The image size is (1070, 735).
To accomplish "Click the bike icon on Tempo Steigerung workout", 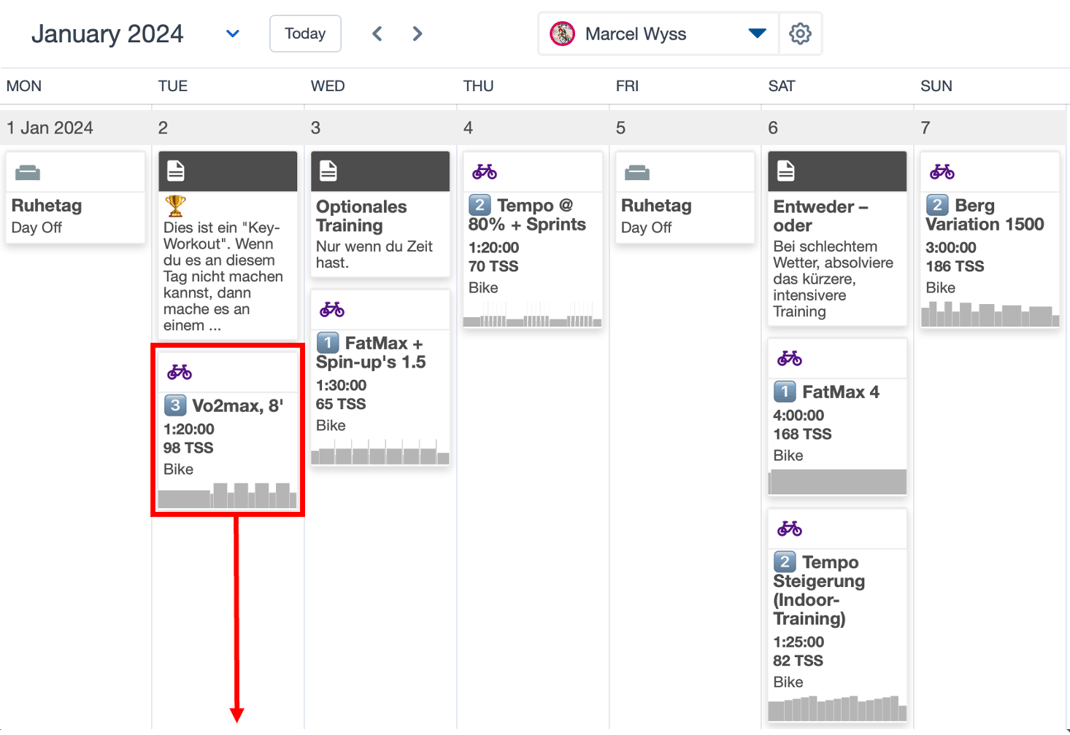I will click(790, 528).
